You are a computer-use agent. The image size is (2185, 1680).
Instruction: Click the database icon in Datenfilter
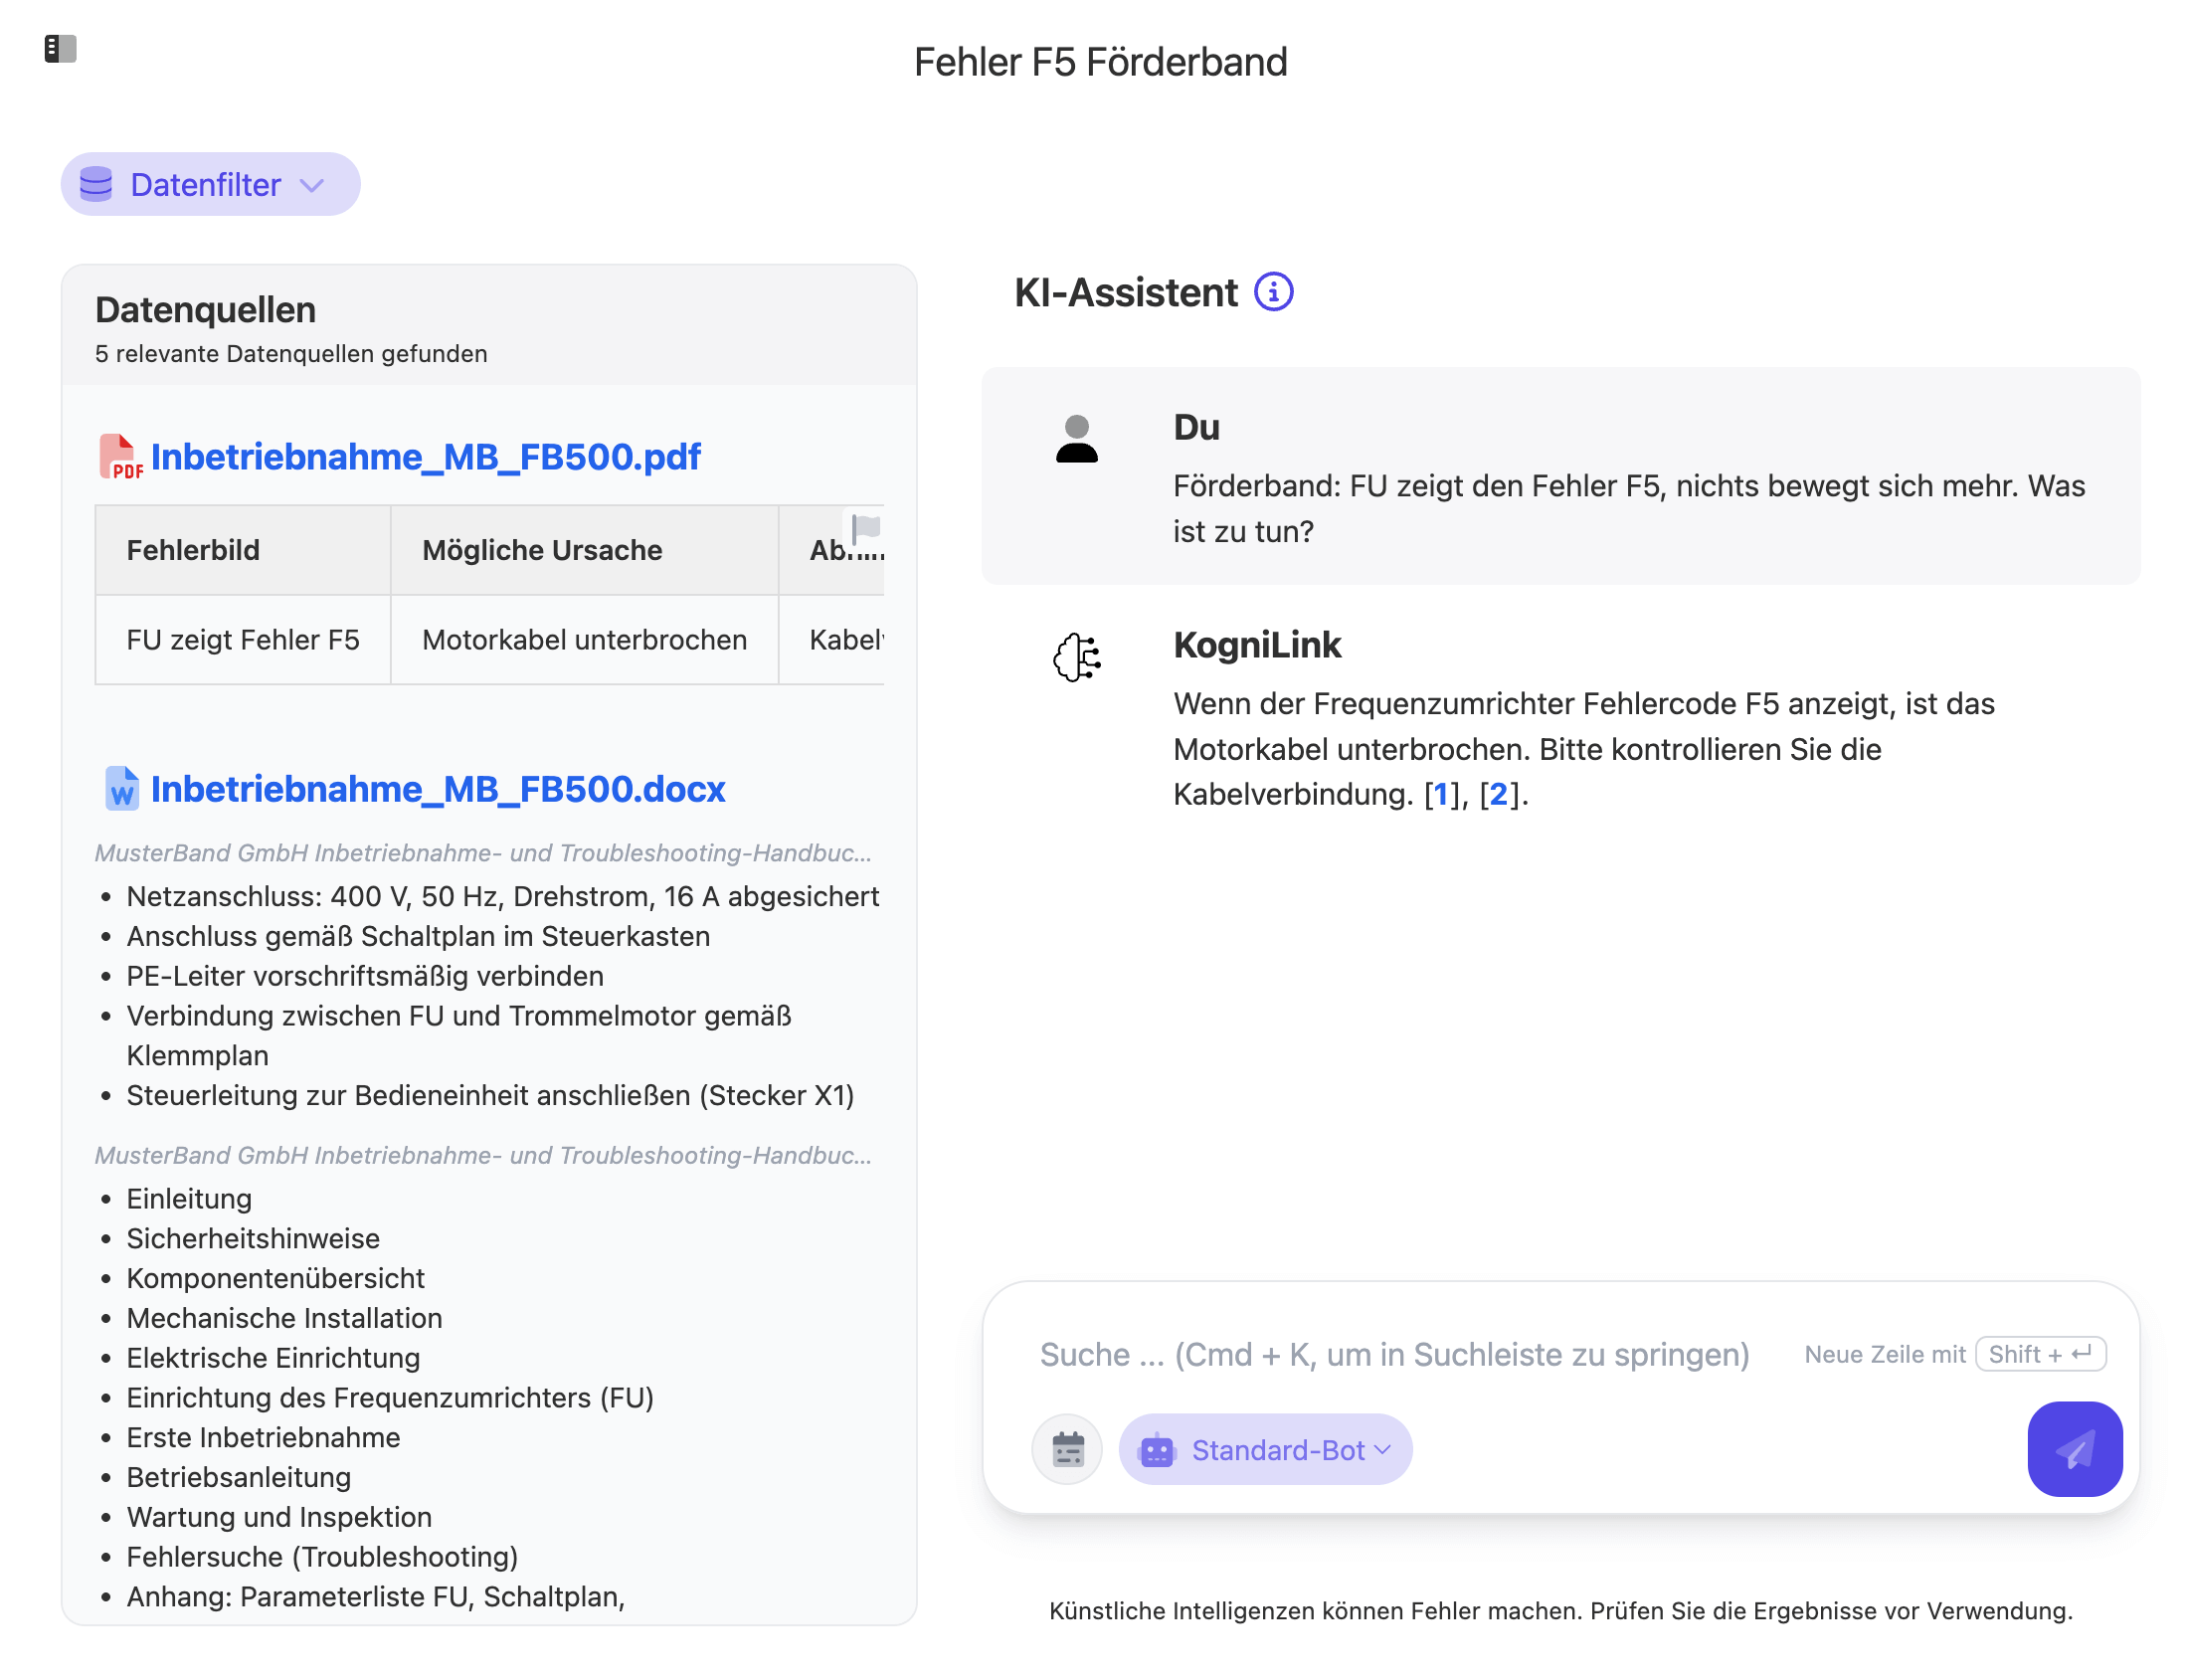coord(96,185)
